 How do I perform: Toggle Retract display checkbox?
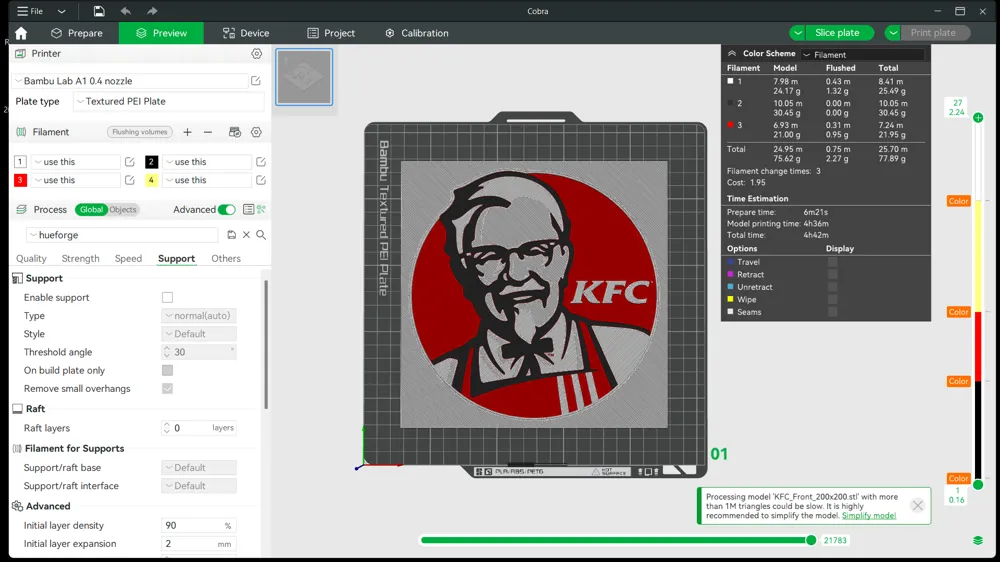pos(832,274)
